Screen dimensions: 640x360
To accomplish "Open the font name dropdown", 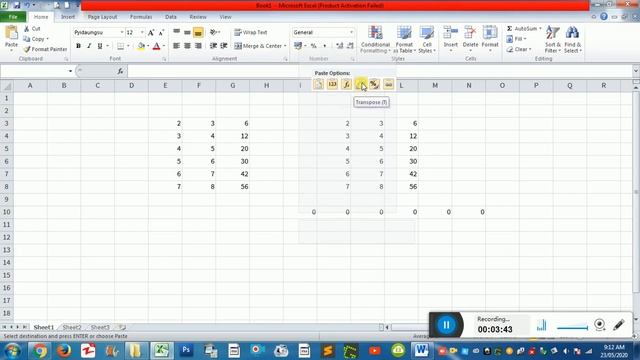I will (x=122, y=32).
